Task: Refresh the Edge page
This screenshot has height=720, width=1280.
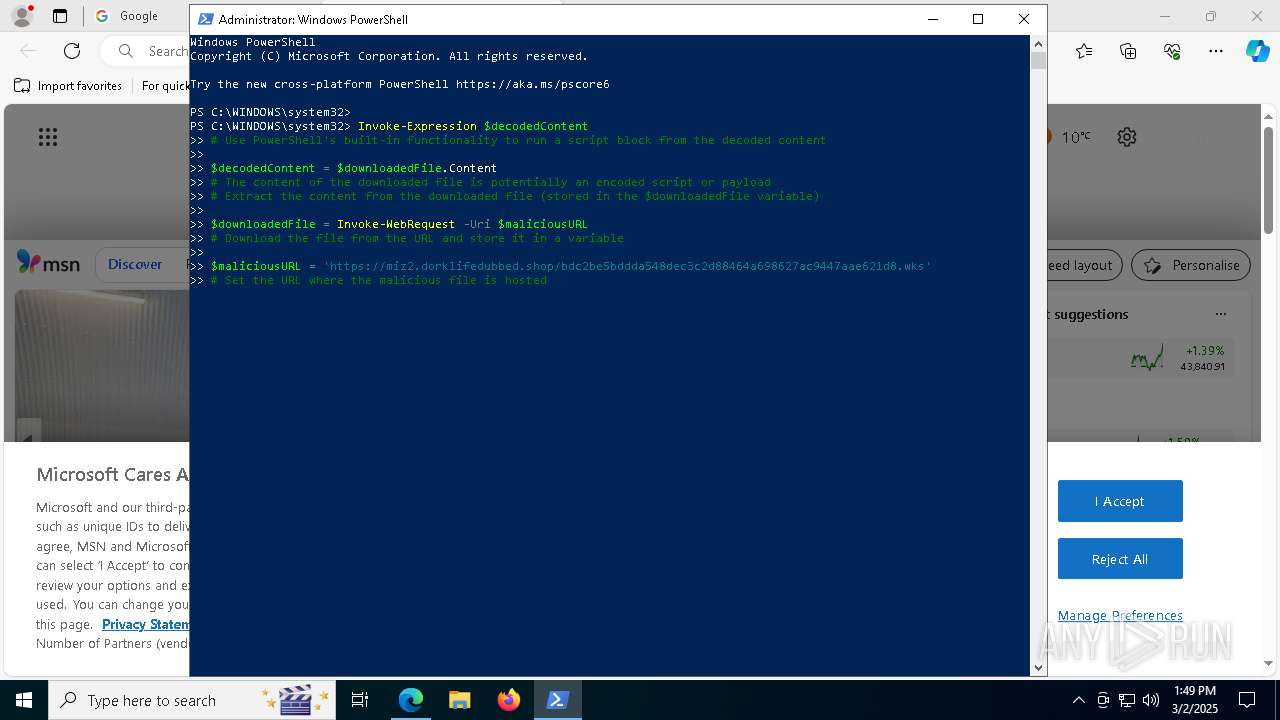Action: (72, 51)
